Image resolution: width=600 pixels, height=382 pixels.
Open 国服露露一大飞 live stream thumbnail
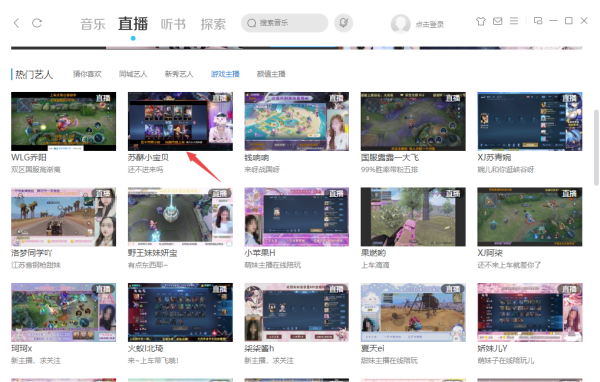[x=413, y=121]
